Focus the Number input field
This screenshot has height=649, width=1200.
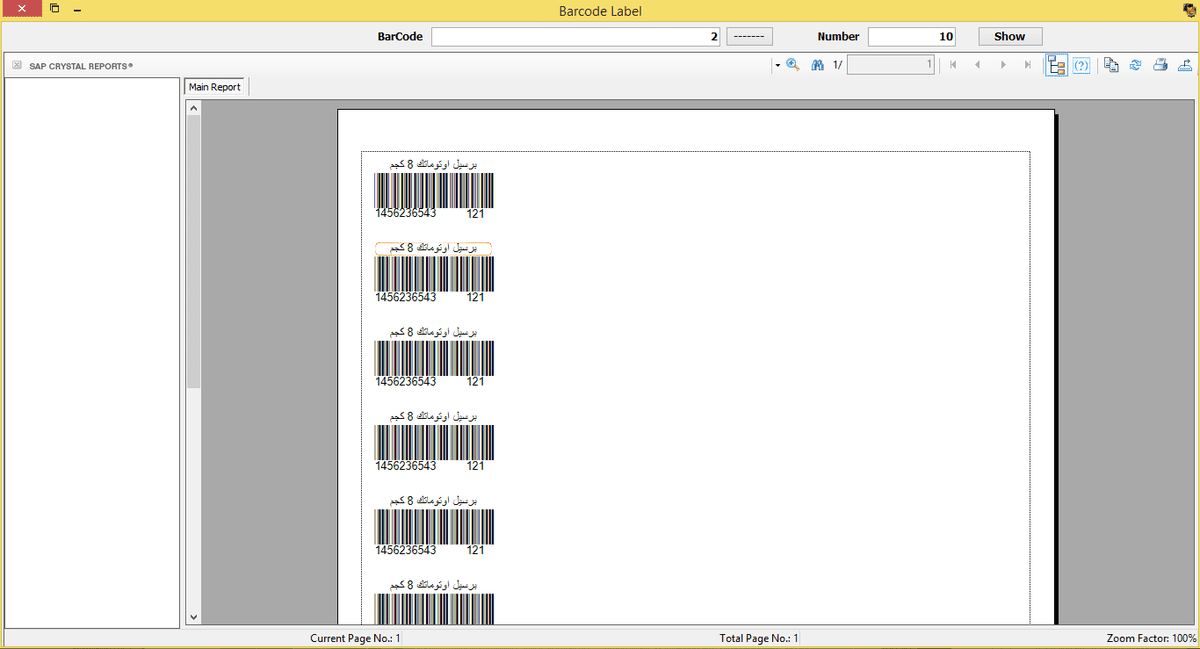(x=911, y=36)
